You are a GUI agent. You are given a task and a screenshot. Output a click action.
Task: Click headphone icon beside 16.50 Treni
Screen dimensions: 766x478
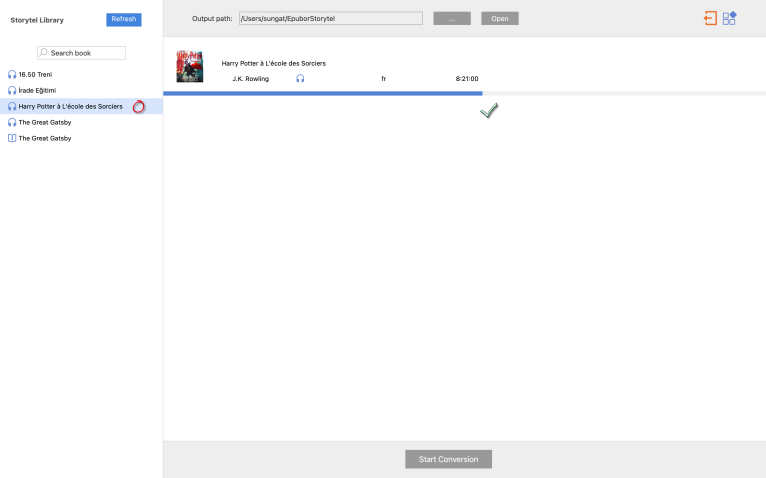[x=12, y=74]
